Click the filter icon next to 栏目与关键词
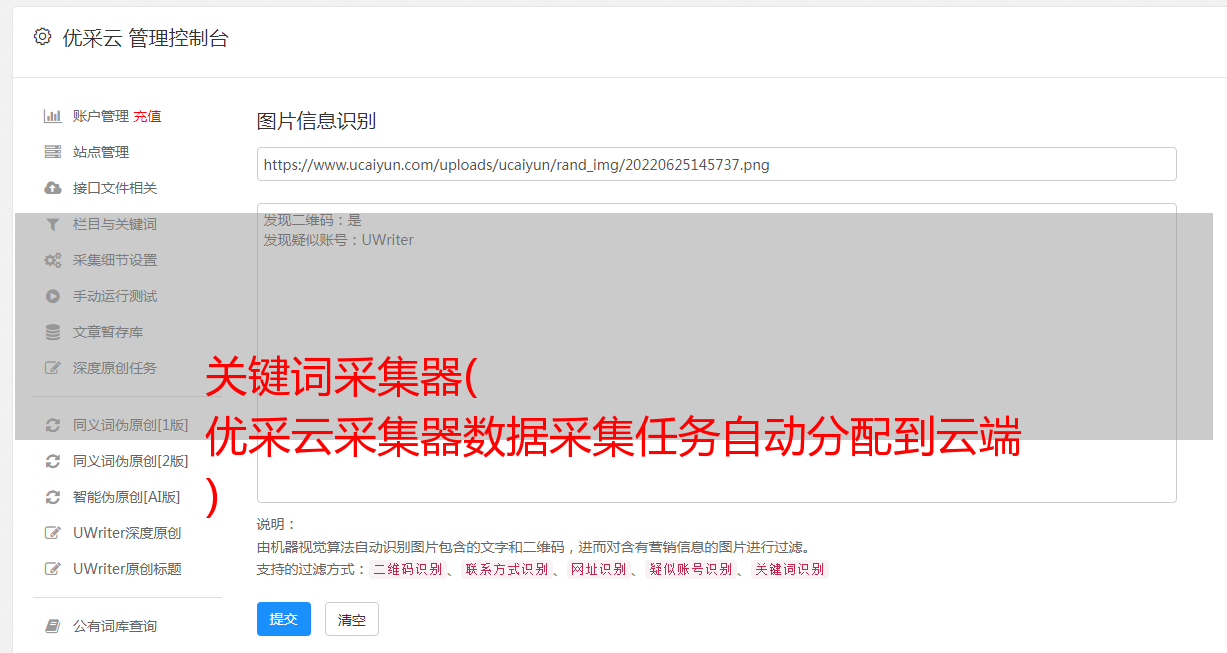The image size is (1227, 653). (53, 224)
